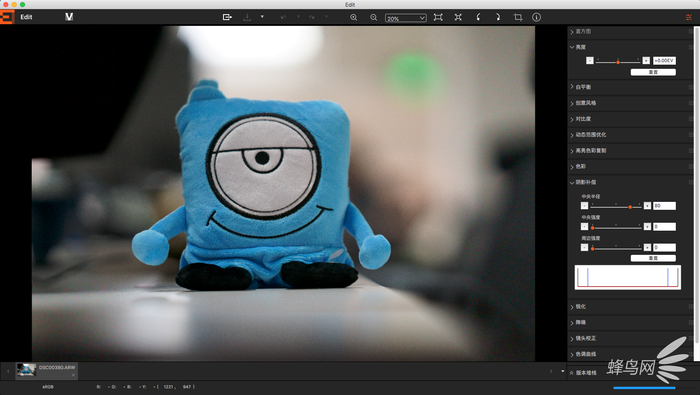Expand the 白平衡 white balance section
The height and width of the screenshot is (395, 700).
coord(629,87)
